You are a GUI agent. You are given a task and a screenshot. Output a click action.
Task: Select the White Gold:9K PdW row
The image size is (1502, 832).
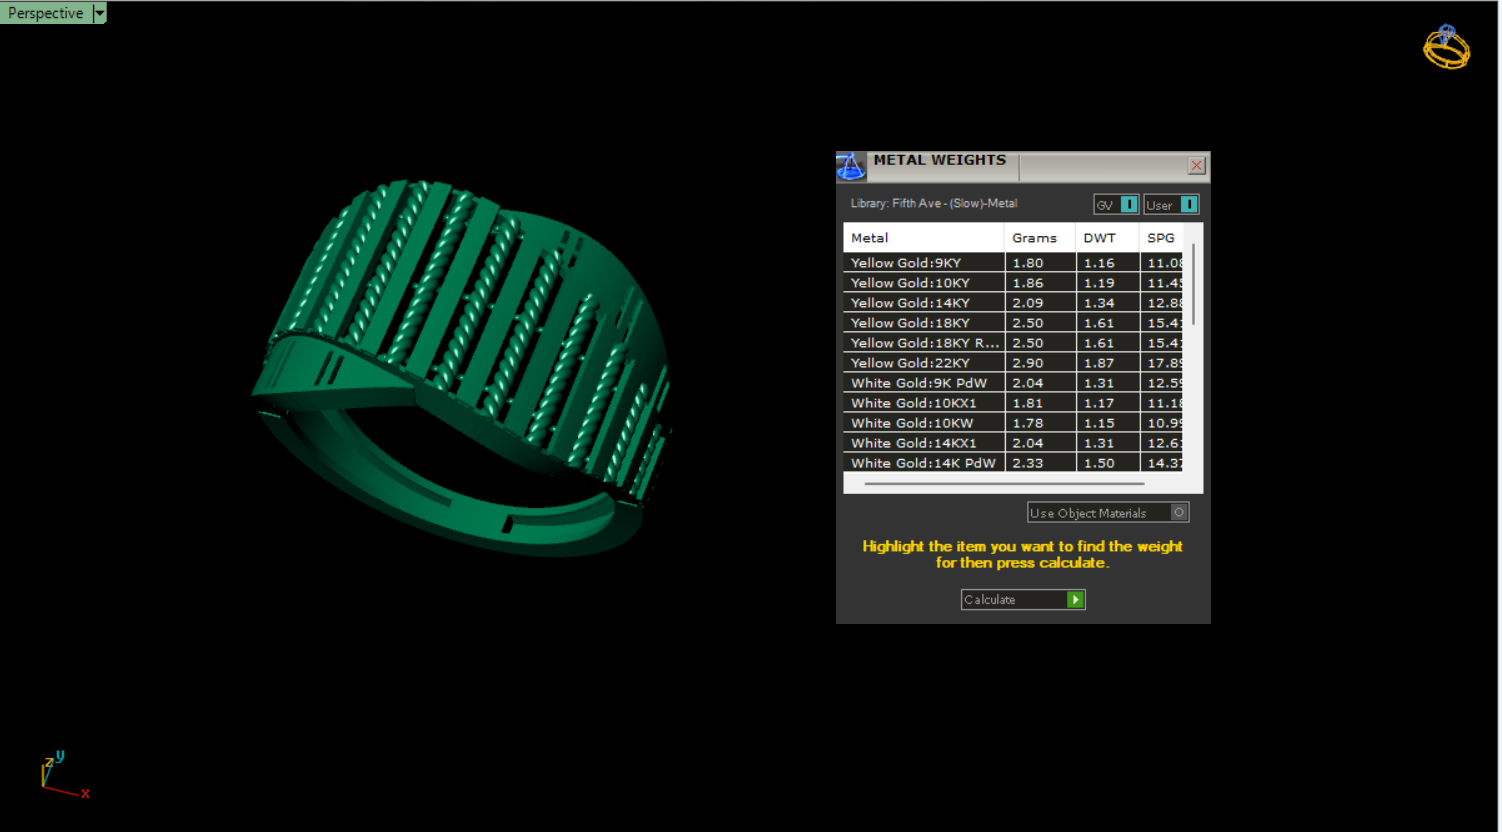[922, 383]
